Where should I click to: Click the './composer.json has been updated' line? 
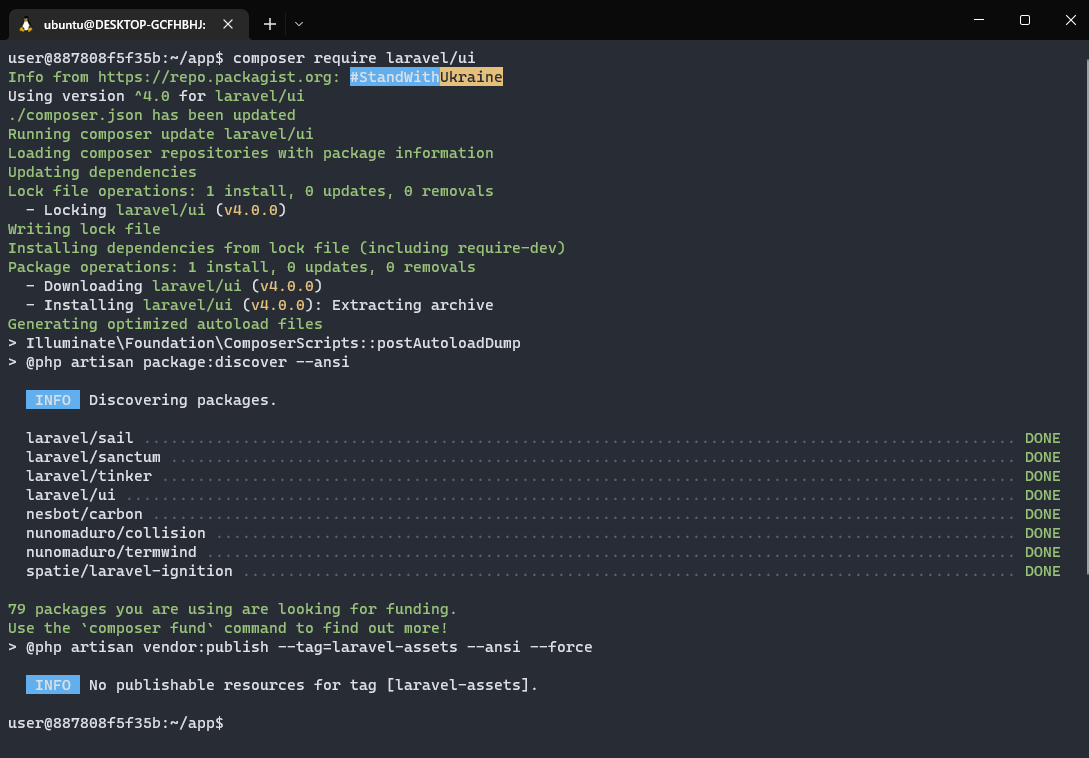coord(151,115)
